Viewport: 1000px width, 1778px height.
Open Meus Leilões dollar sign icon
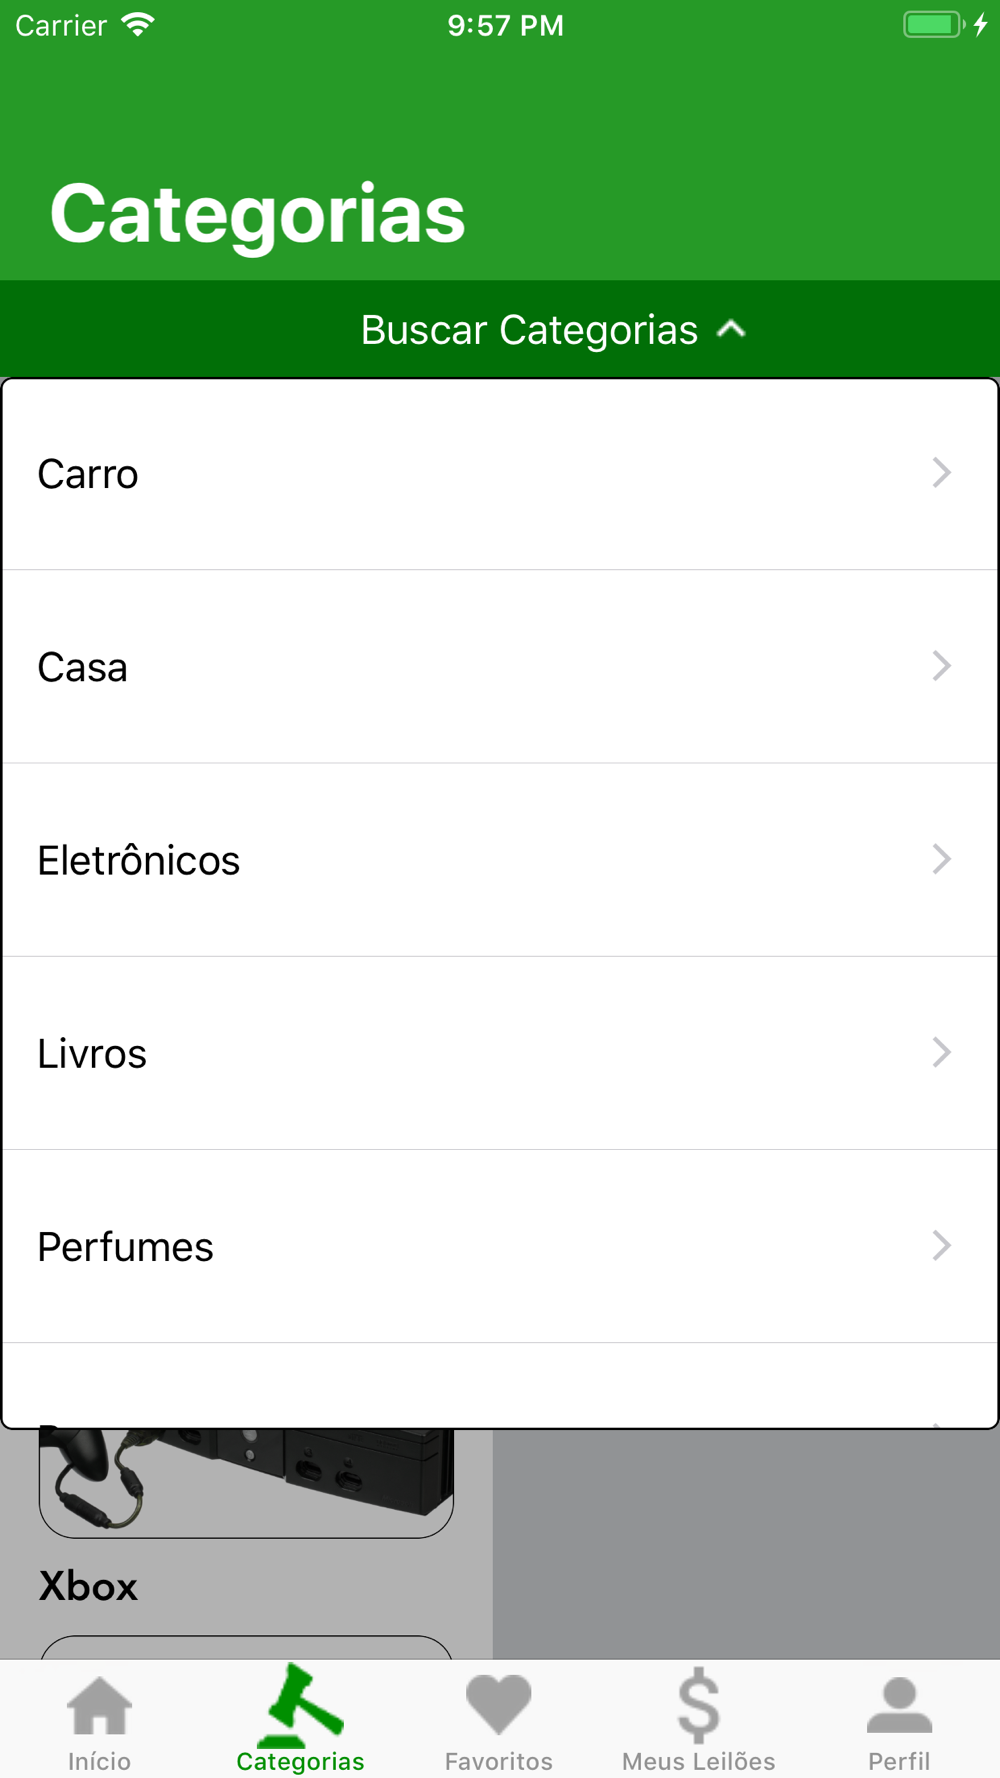point(698,1704)
